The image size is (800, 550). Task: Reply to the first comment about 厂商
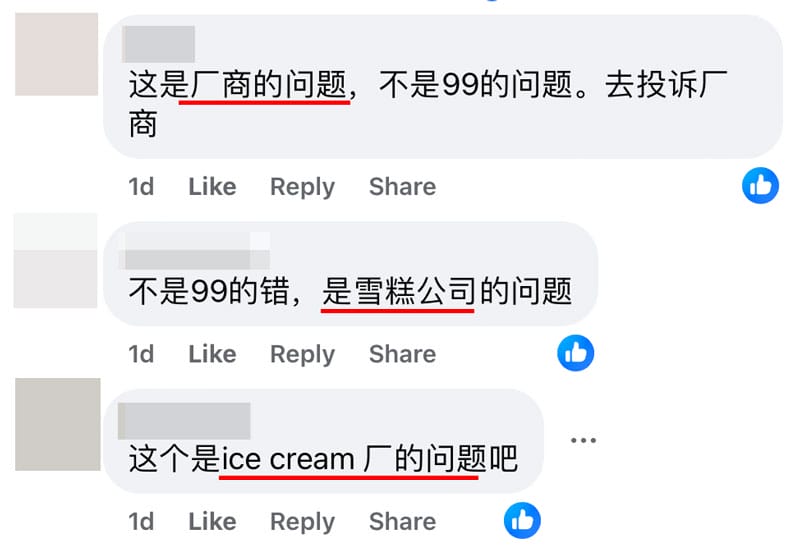click(302, 187)
